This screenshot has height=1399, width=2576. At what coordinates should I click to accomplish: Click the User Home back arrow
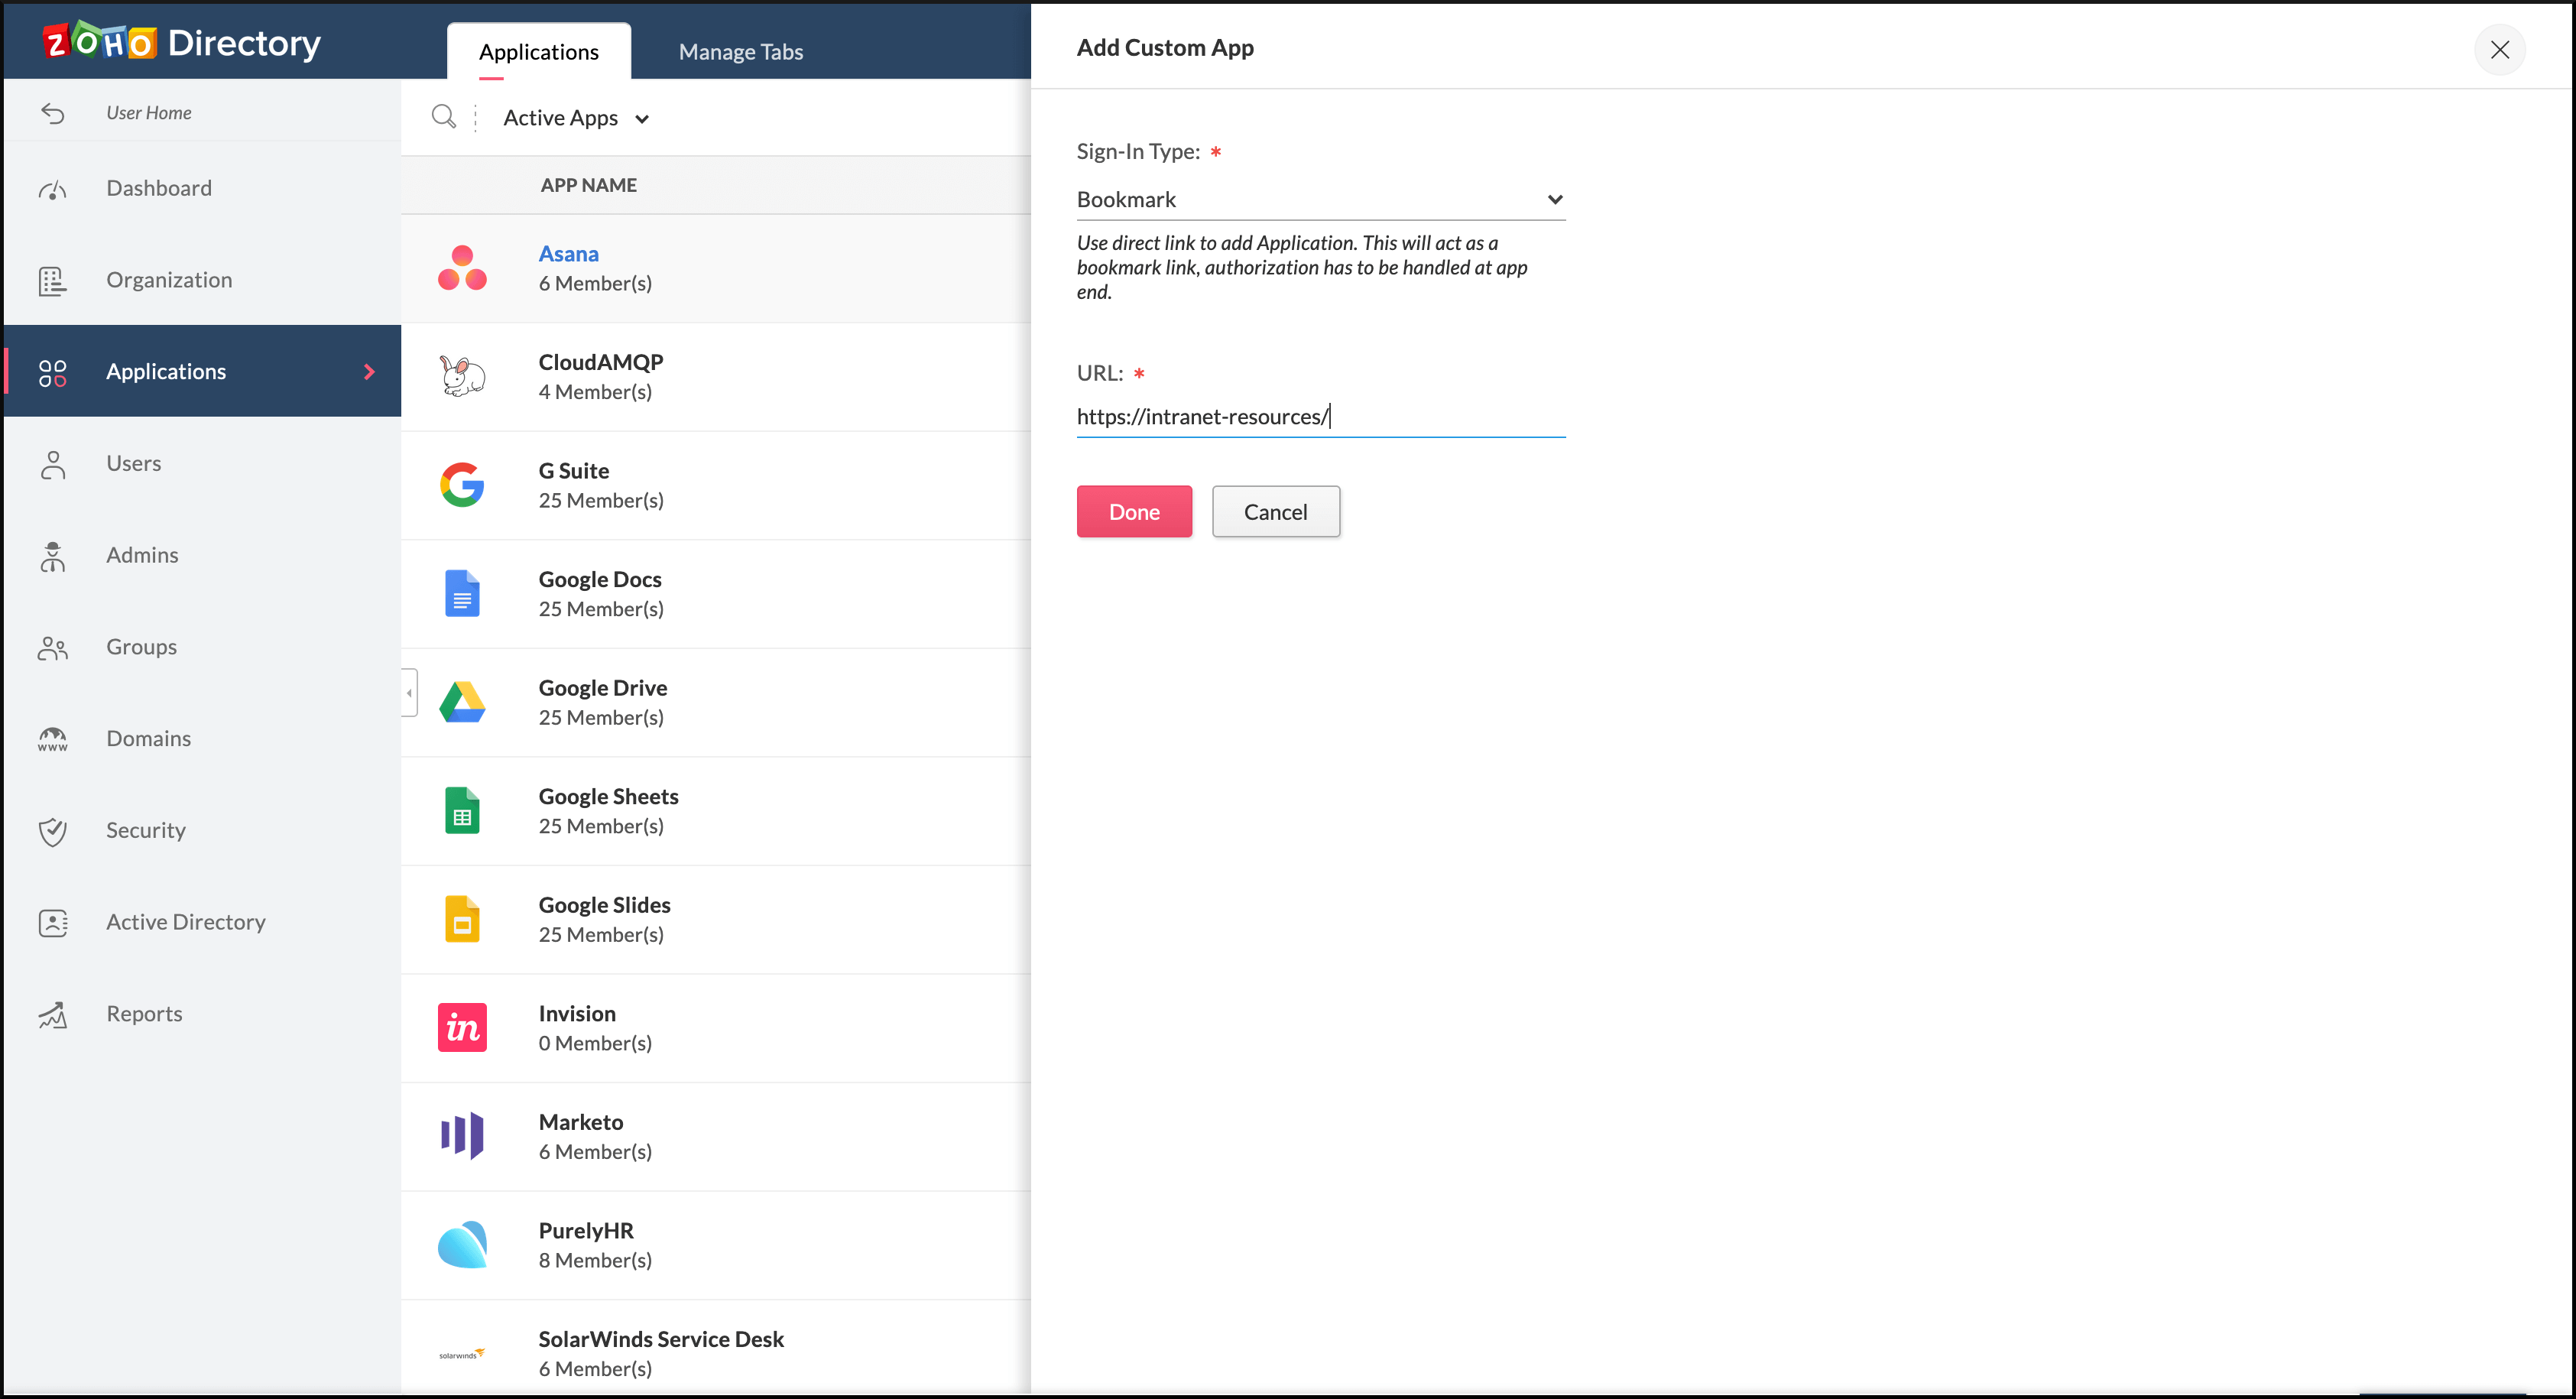[x=53, y=113]
